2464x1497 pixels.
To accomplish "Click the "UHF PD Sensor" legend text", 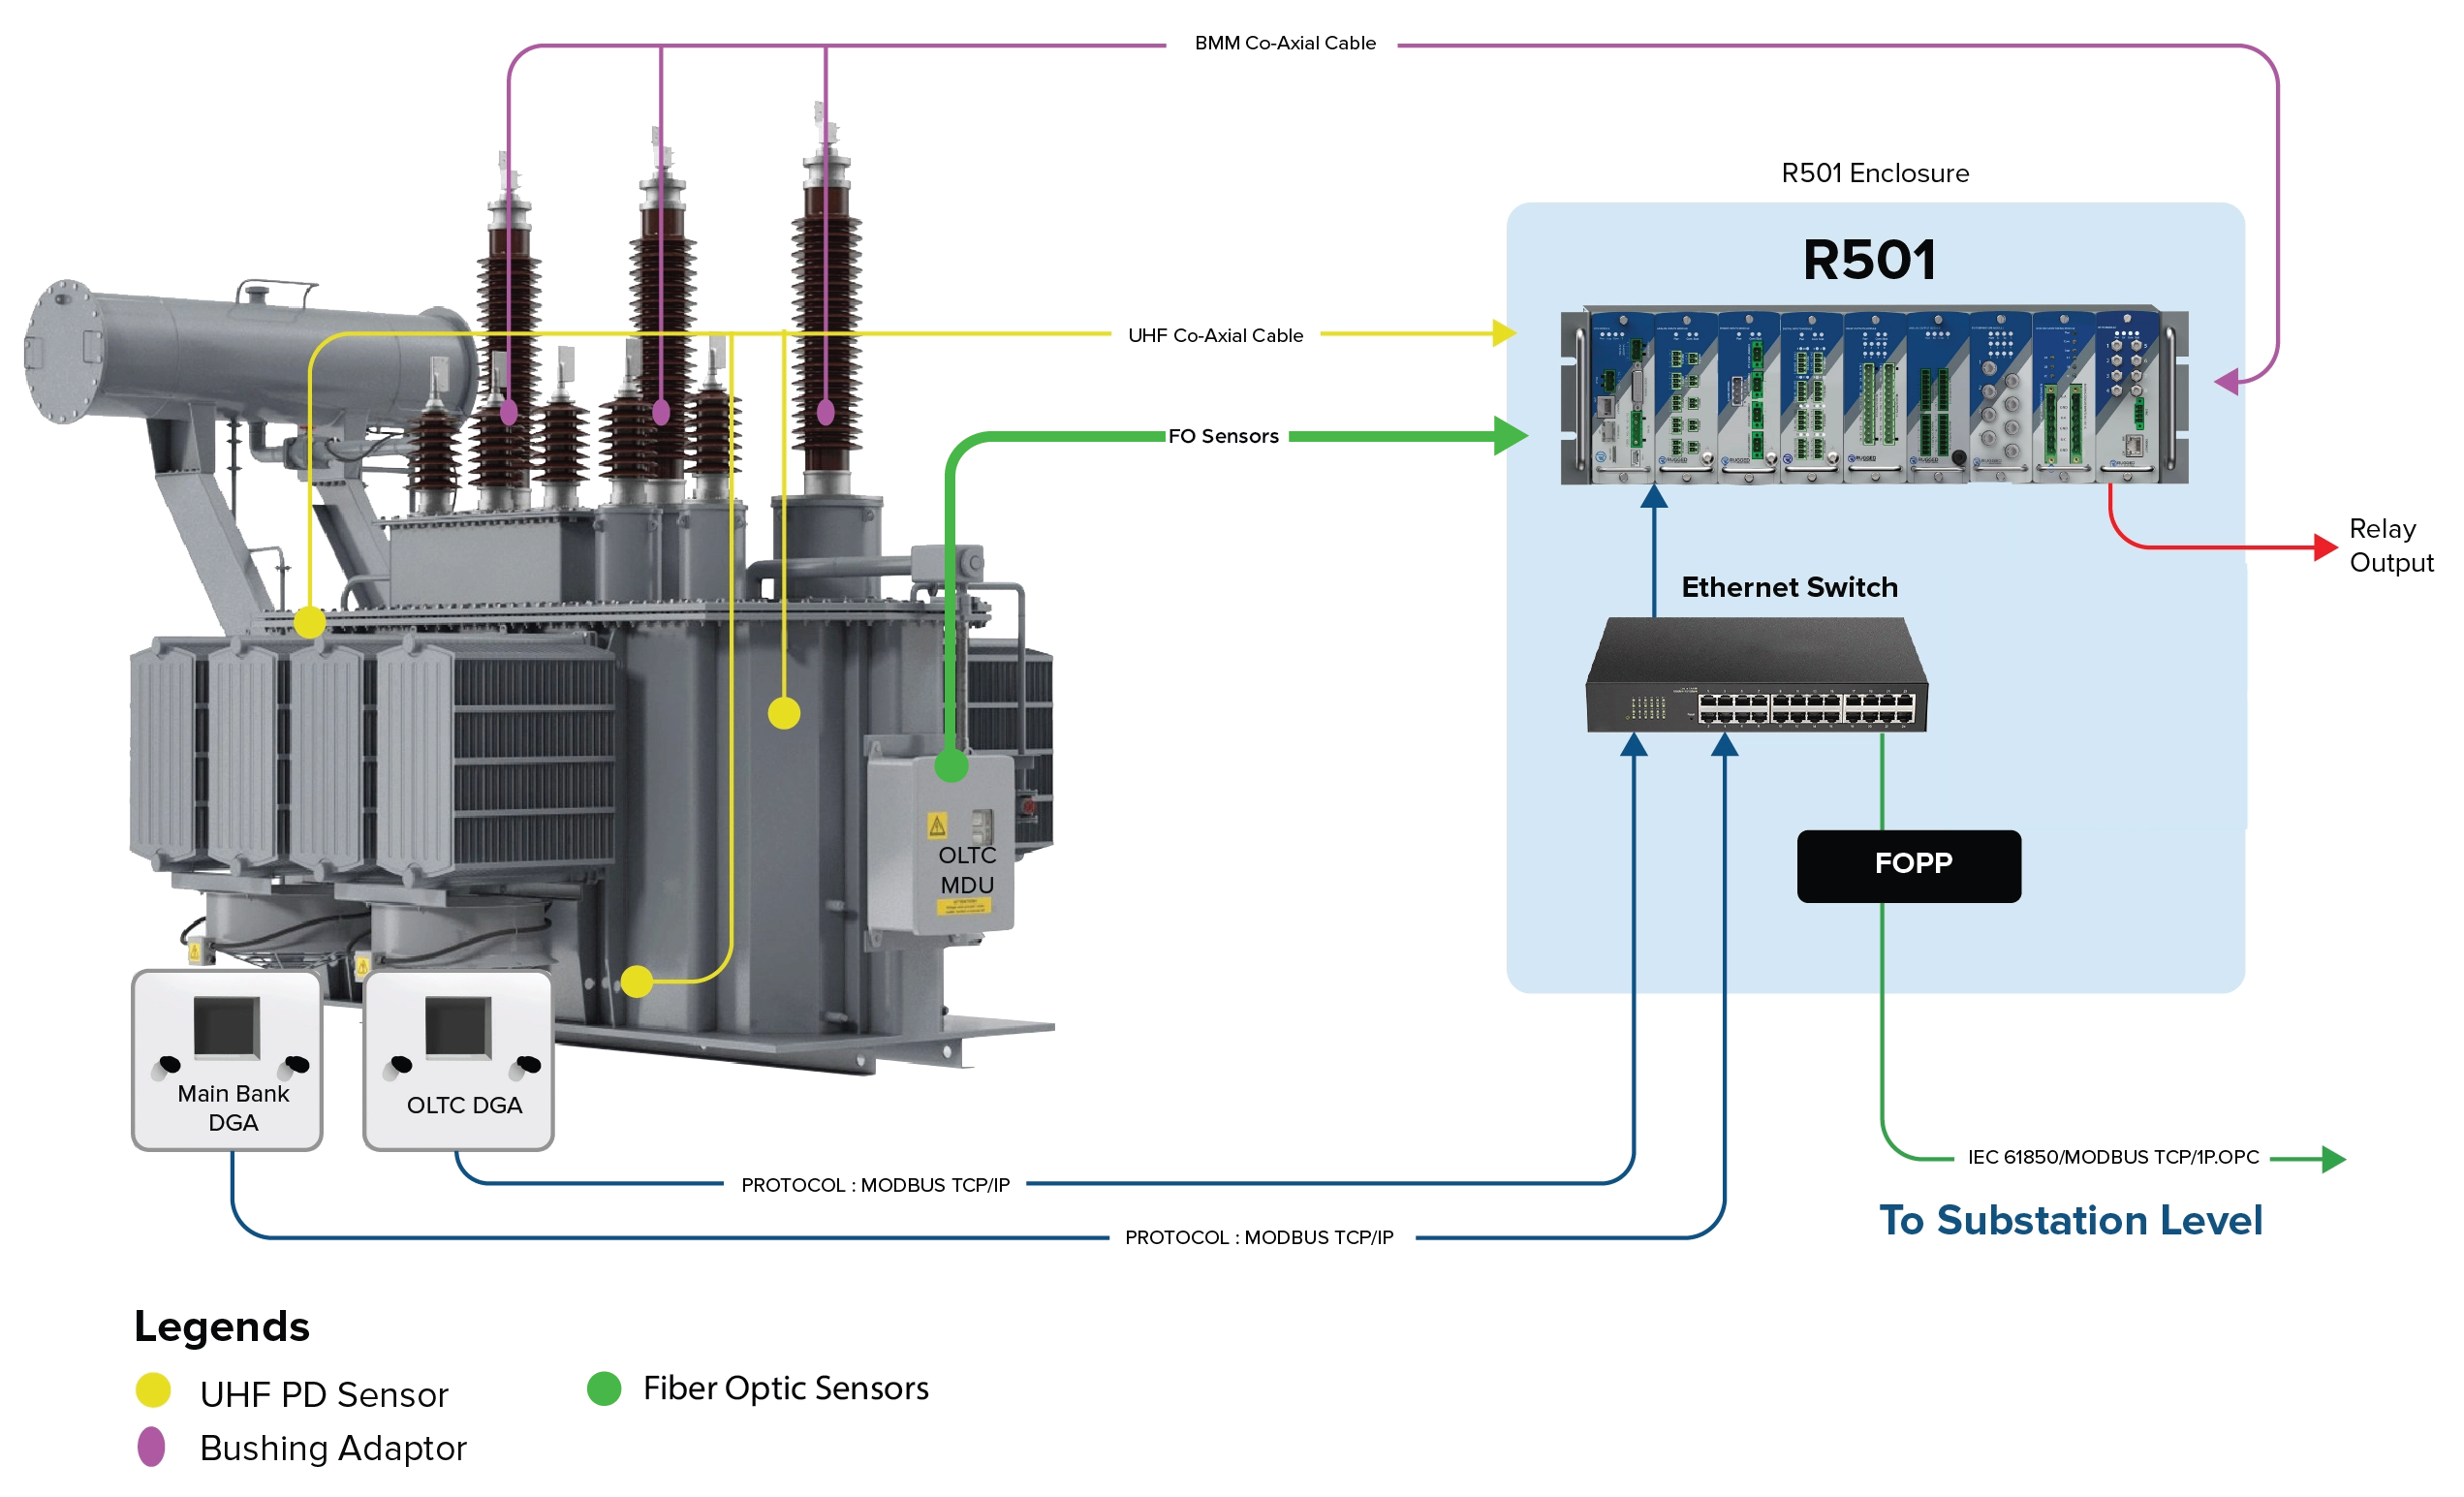I will [324, 1394].
